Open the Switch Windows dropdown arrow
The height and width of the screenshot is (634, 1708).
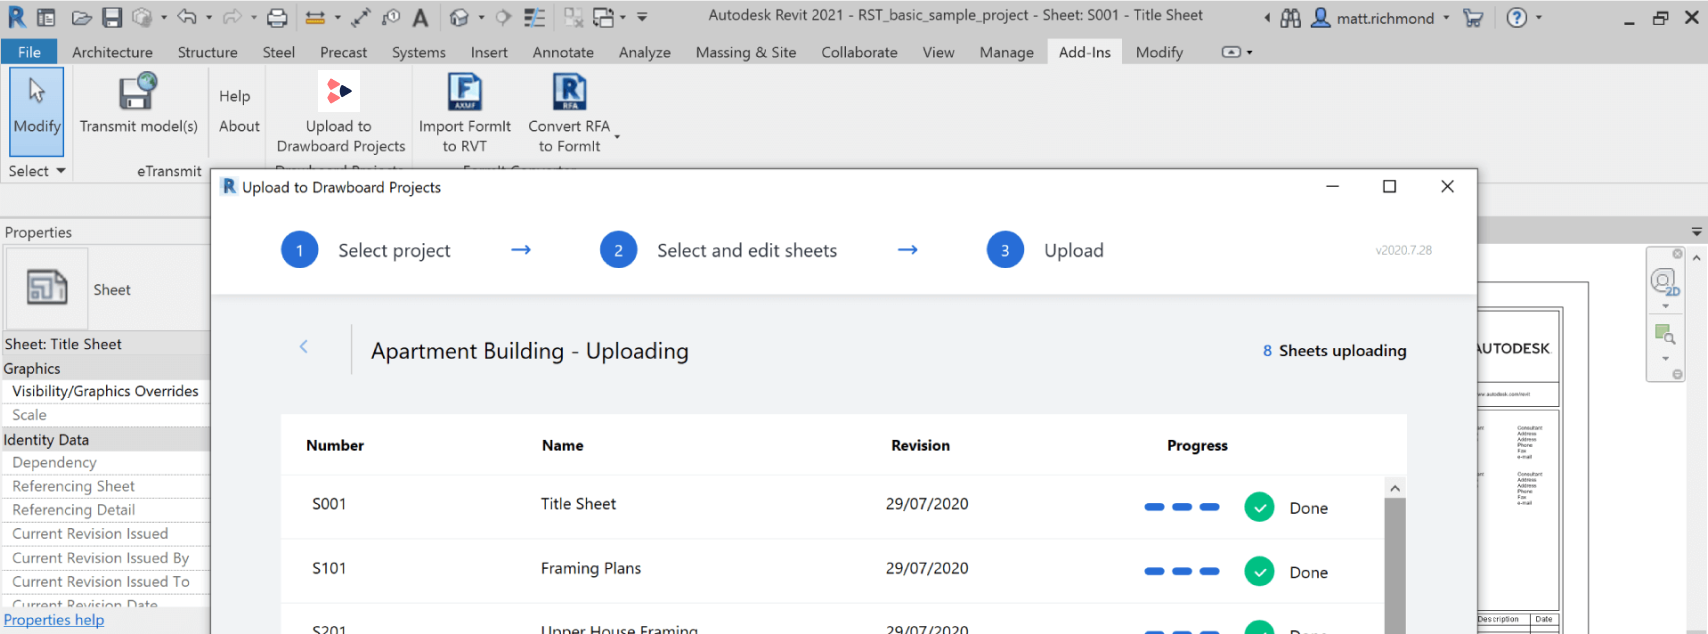[622, 18]
